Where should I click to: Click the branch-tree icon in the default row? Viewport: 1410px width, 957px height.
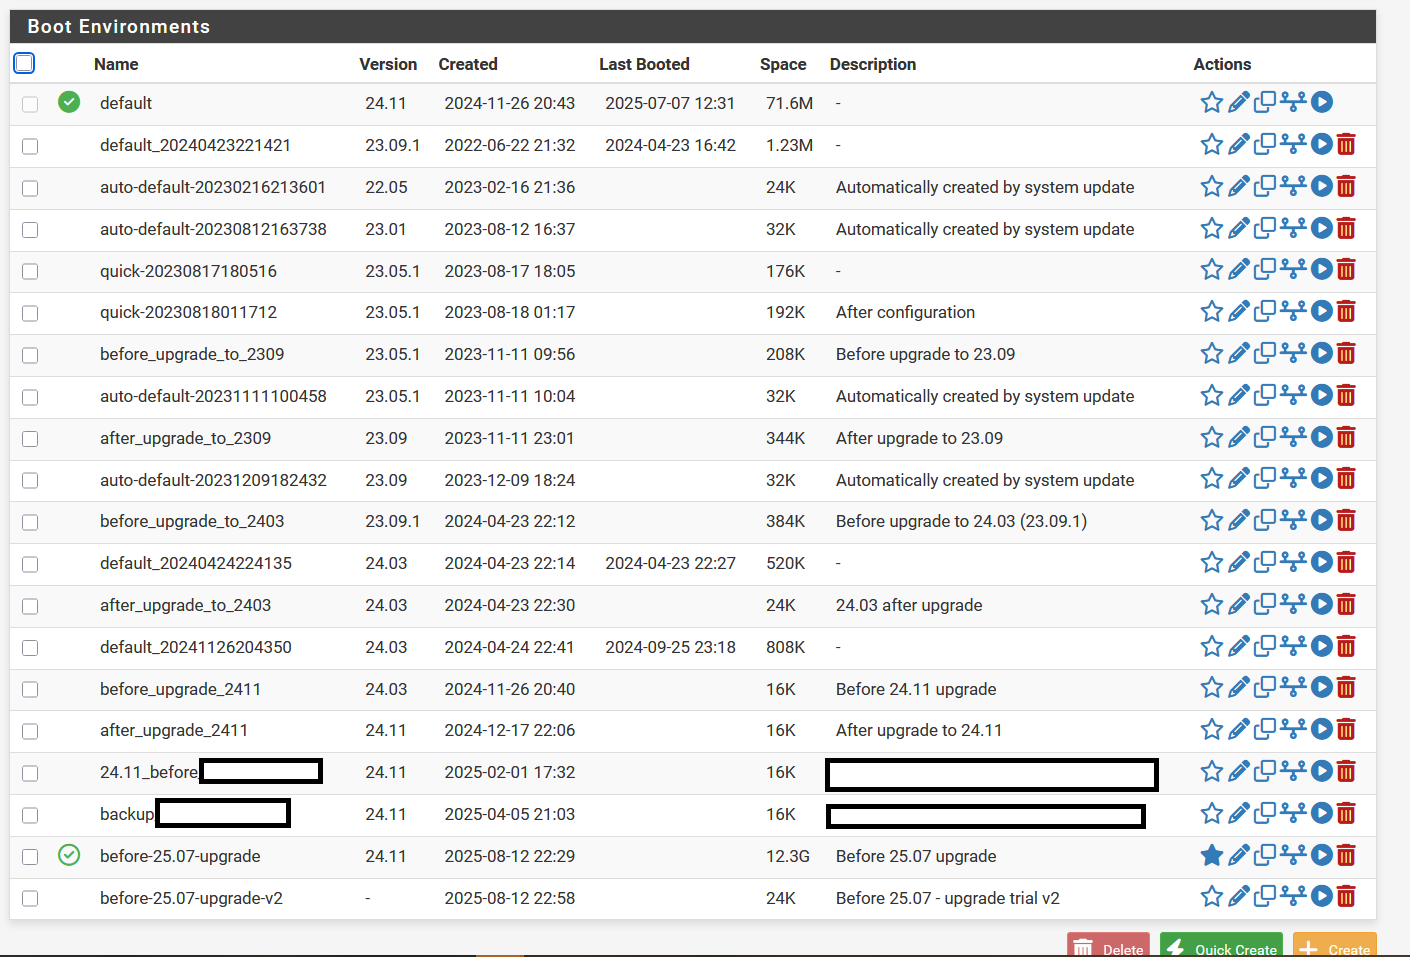[x=1293, y=102]
